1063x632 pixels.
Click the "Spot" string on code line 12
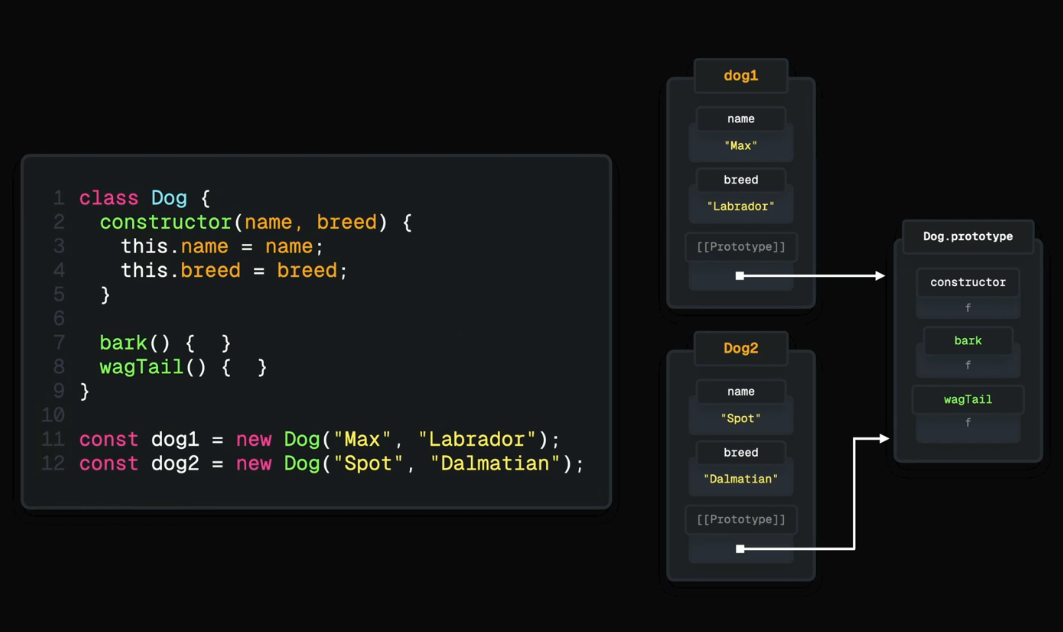click(x=368, y=464)
